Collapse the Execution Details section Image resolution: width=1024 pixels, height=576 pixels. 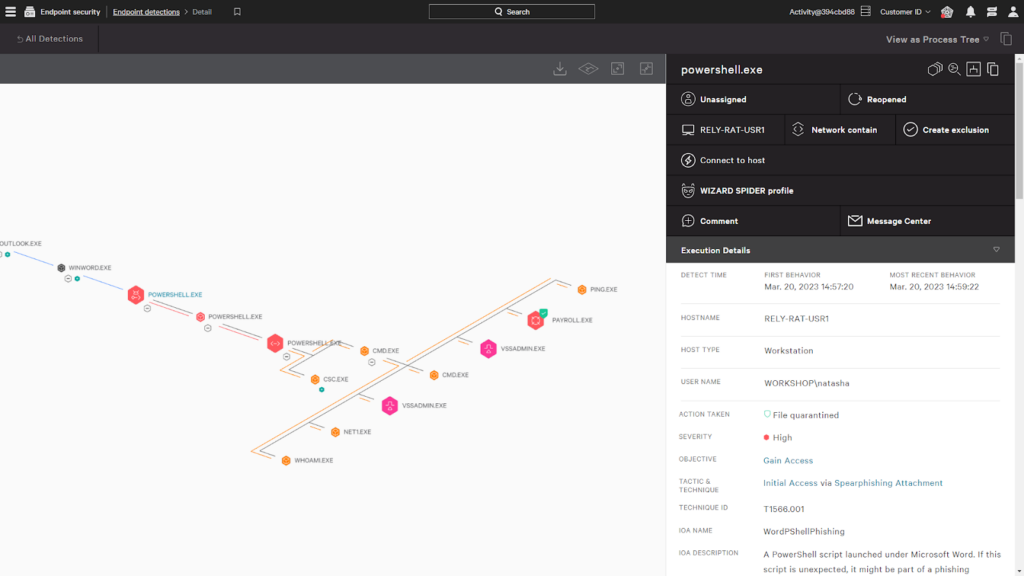pyautogui.click(x=996, y=250)
